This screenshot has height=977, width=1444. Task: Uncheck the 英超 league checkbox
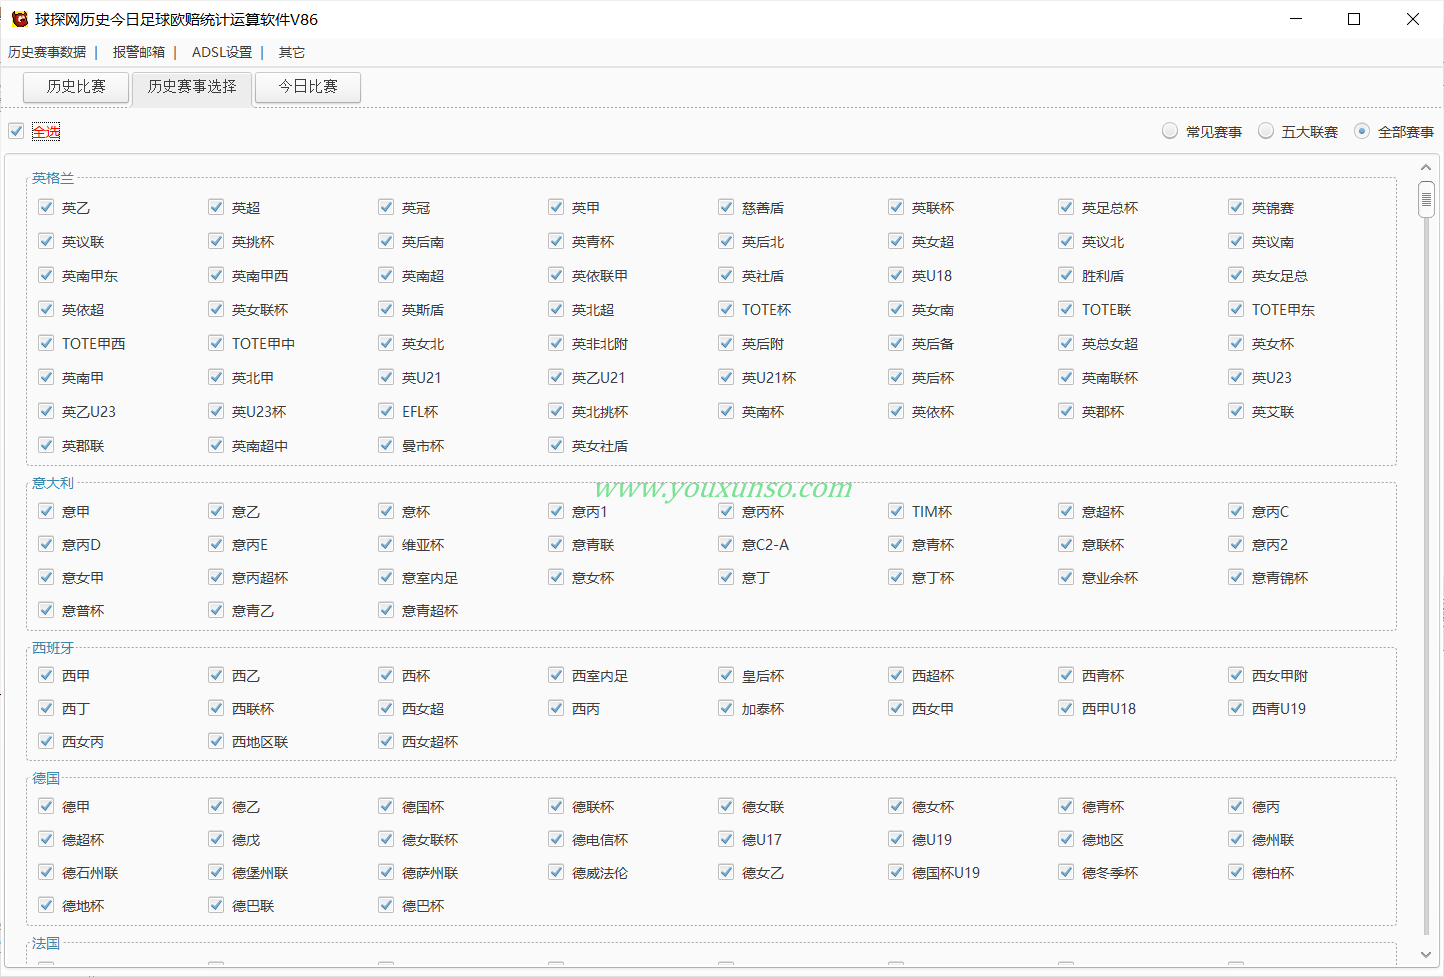(x=216, y=207)
